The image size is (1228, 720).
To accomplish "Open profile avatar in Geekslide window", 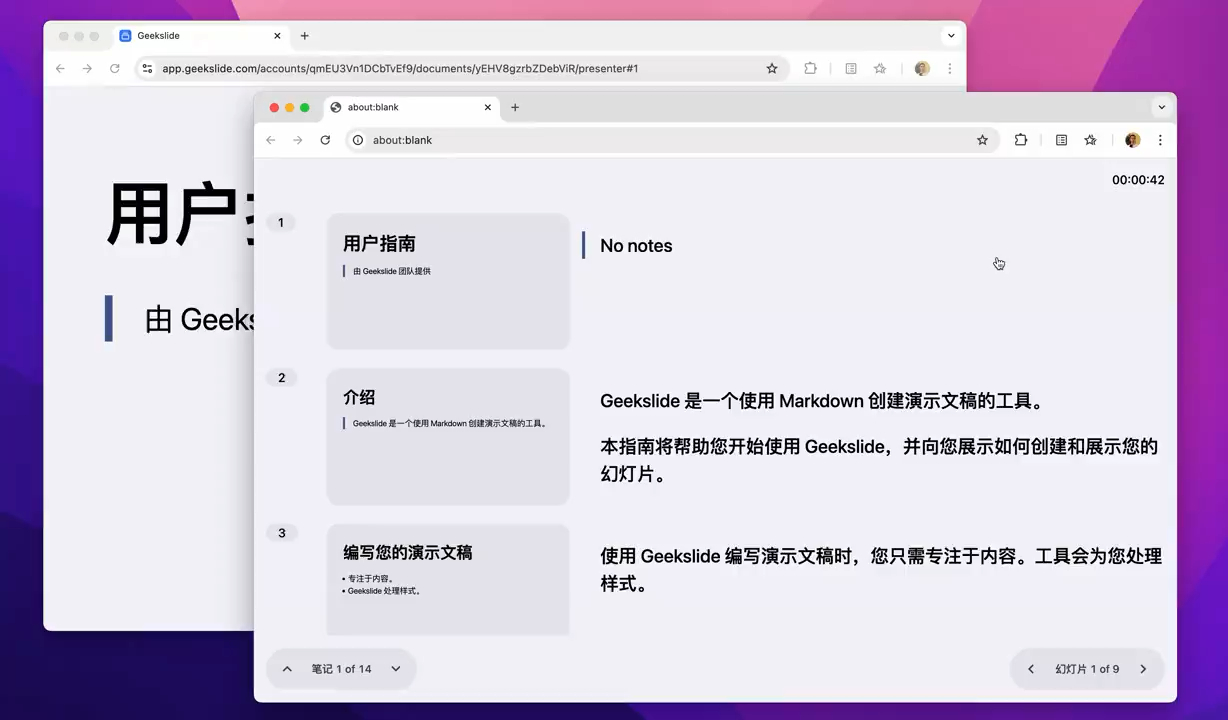I will [x=922, y=69].
